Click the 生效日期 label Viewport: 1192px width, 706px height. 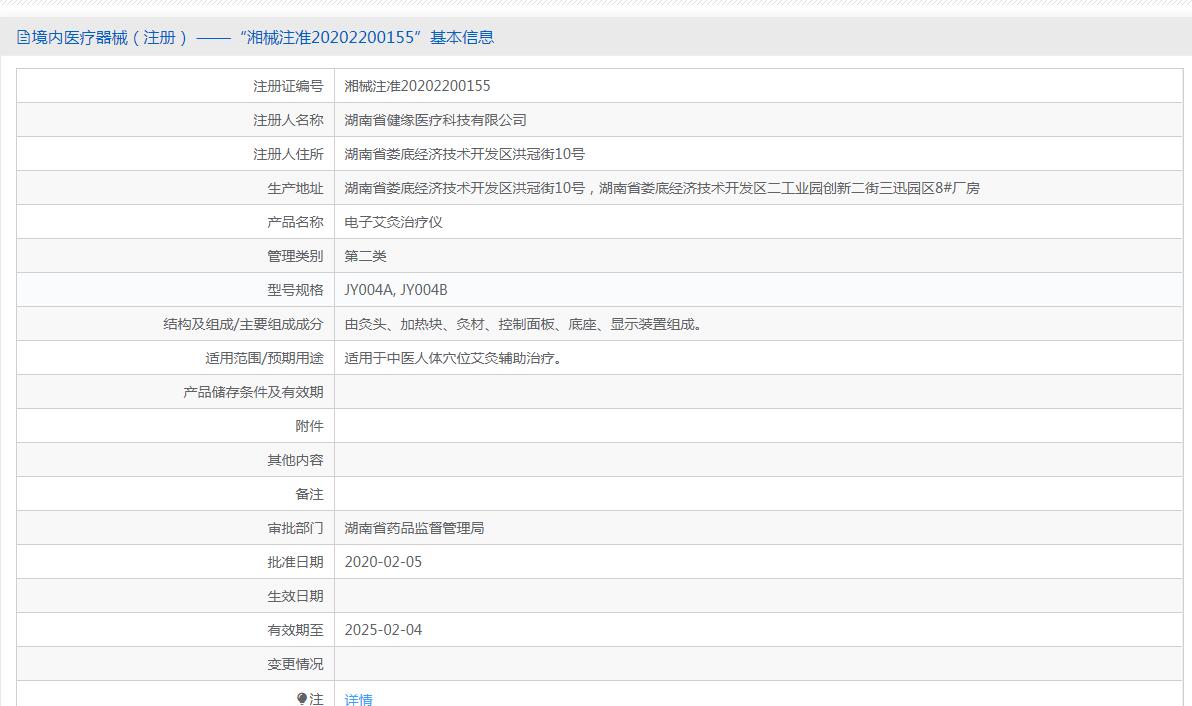[x=295, y=596]
